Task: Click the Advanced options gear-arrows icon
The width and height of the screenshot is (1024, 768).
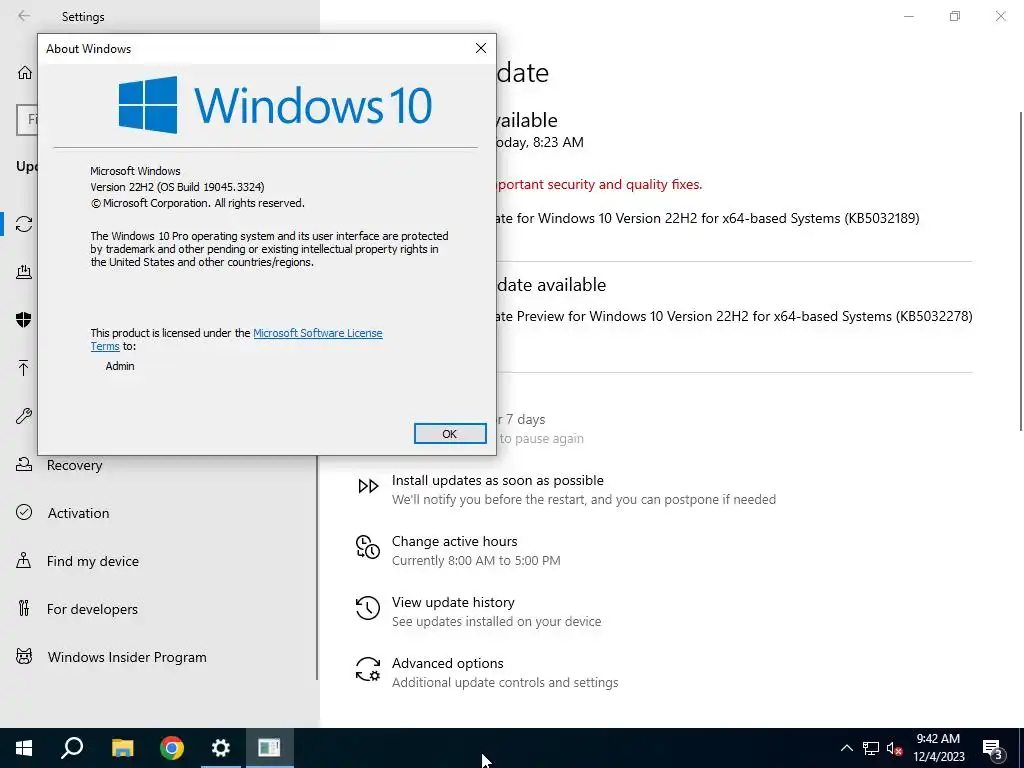Action: click(x=368, y=669)
